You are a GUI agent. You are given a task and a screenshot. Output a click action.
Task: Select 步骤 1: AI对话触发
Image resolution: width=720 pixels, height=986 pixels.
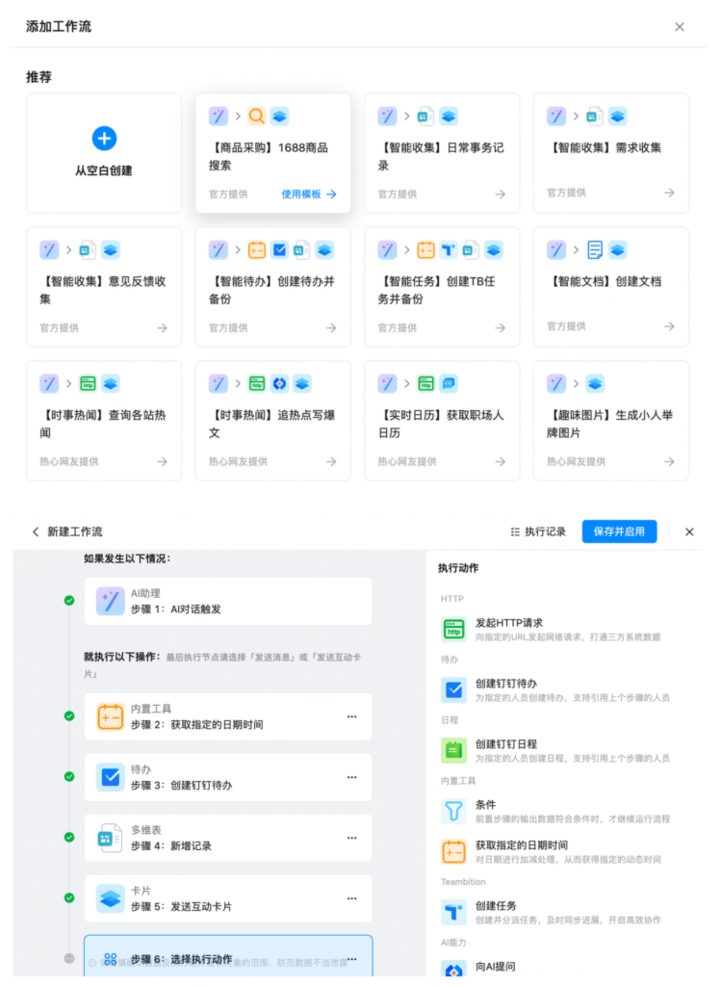[x=228, y=601]
